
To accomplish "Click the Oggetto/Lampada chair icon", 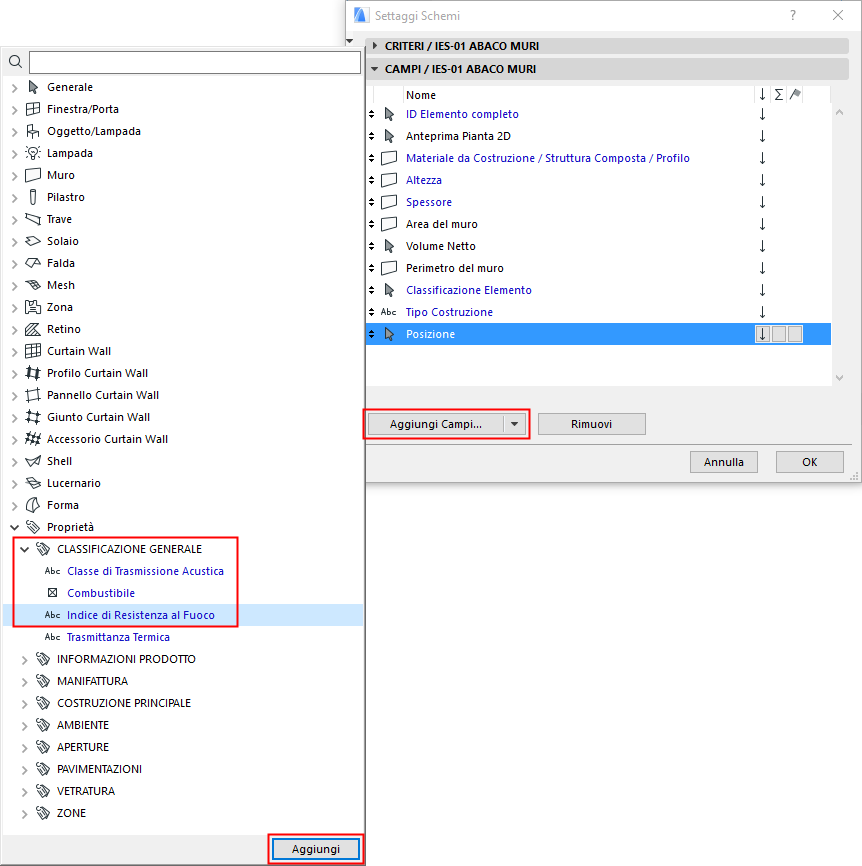I will coord(33,131).
